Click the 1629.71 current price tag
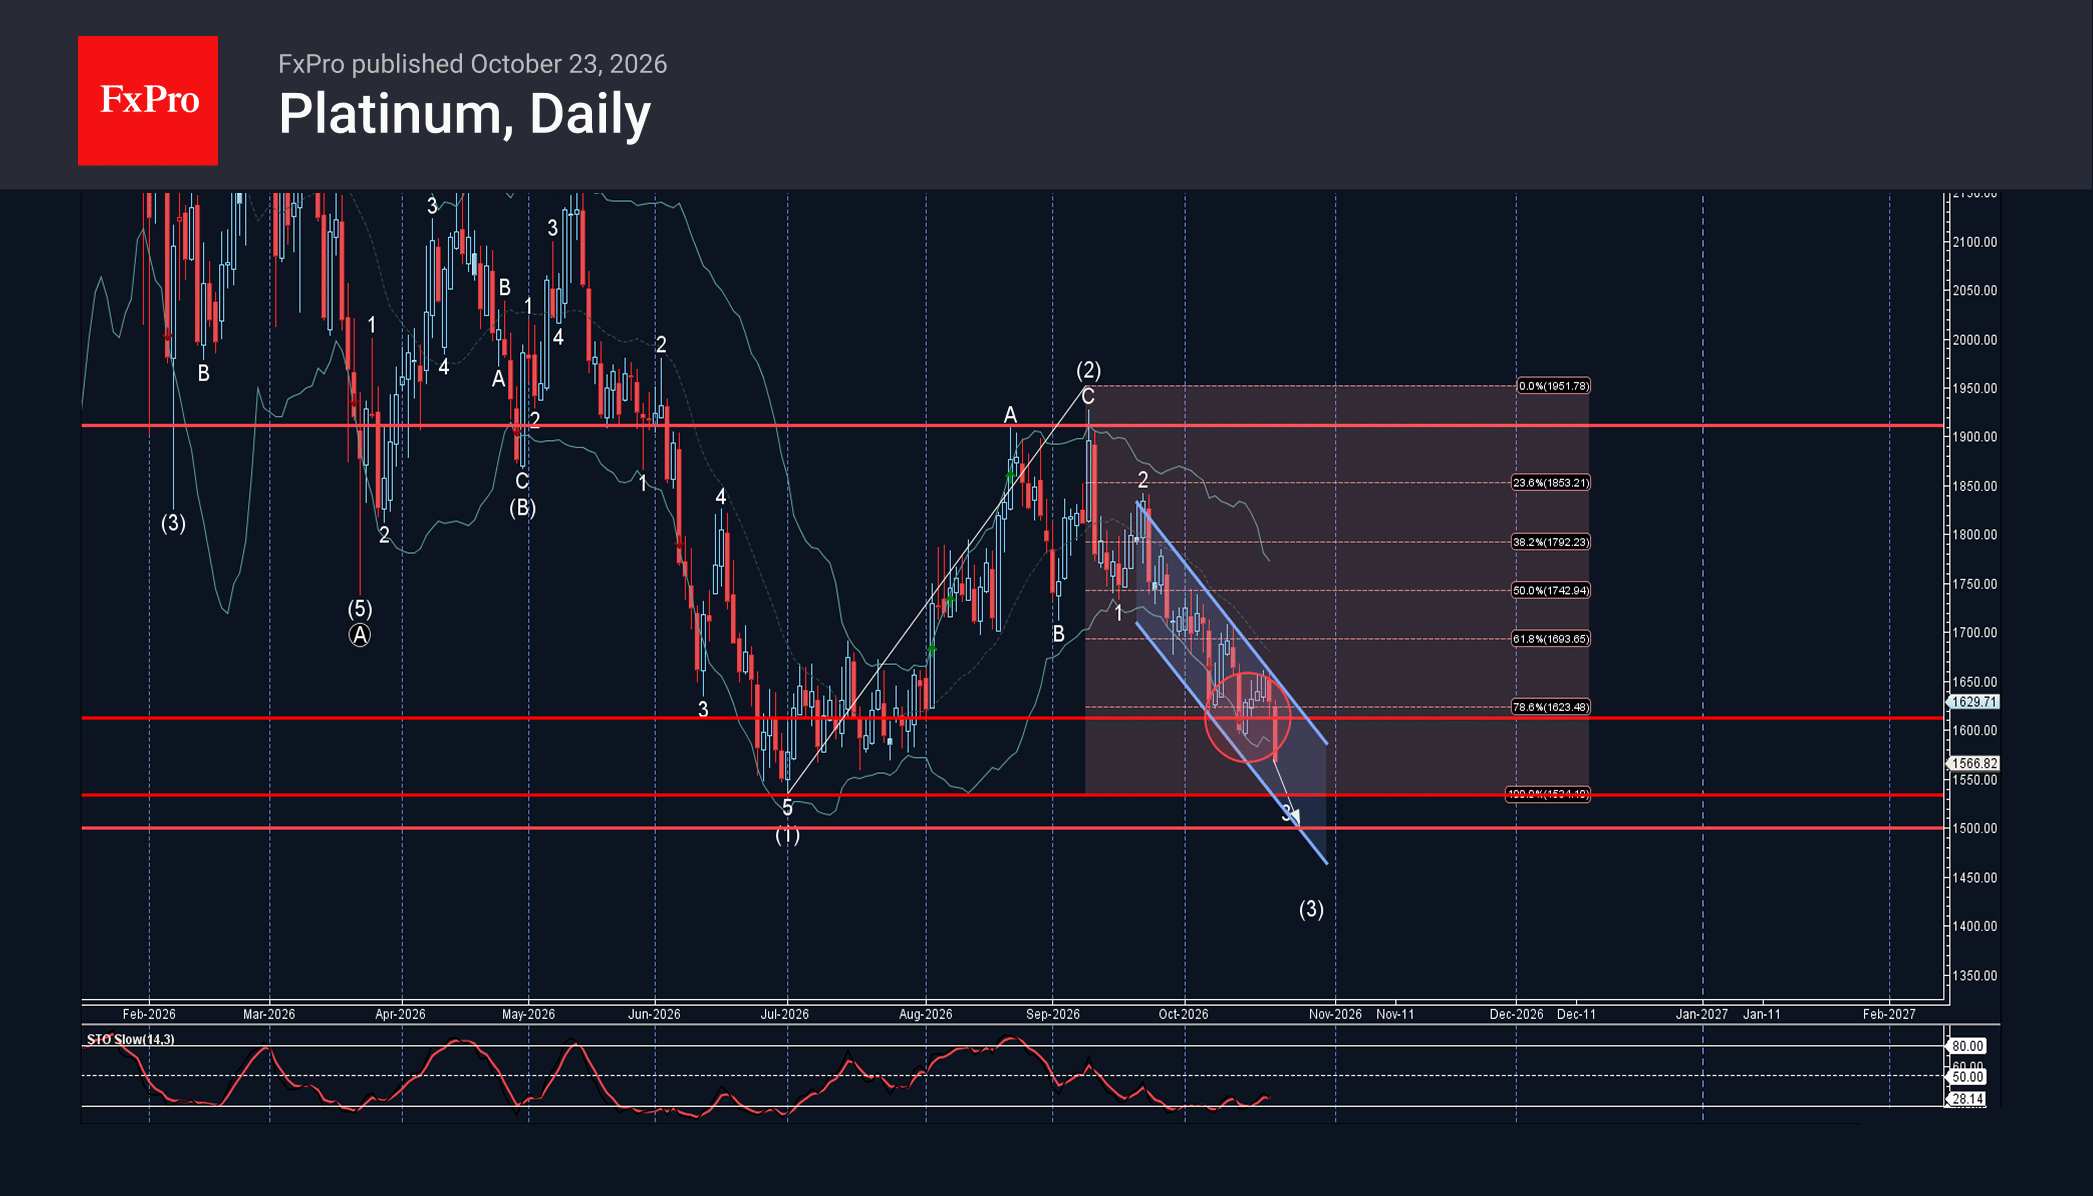The image size is (2093, 1196). point(1973,702)
